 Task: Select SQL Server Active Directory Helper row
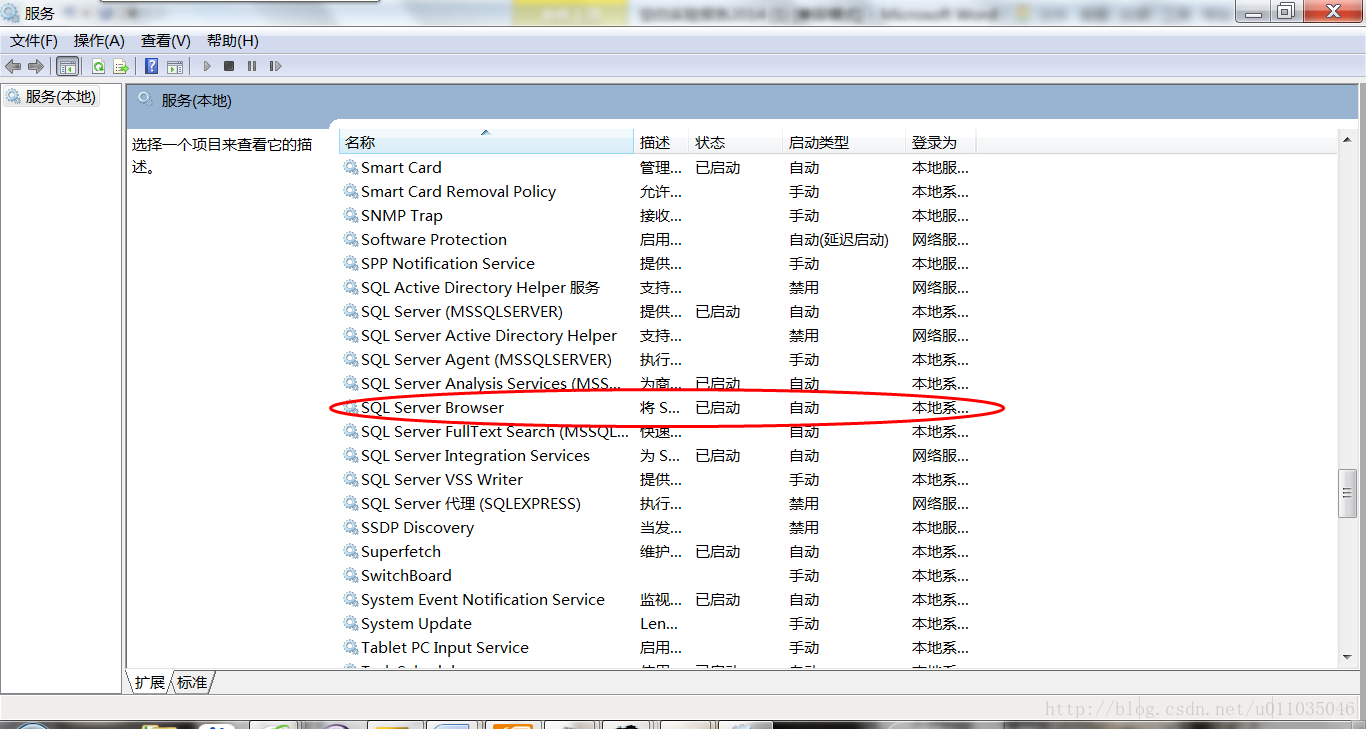coord(656,336)
